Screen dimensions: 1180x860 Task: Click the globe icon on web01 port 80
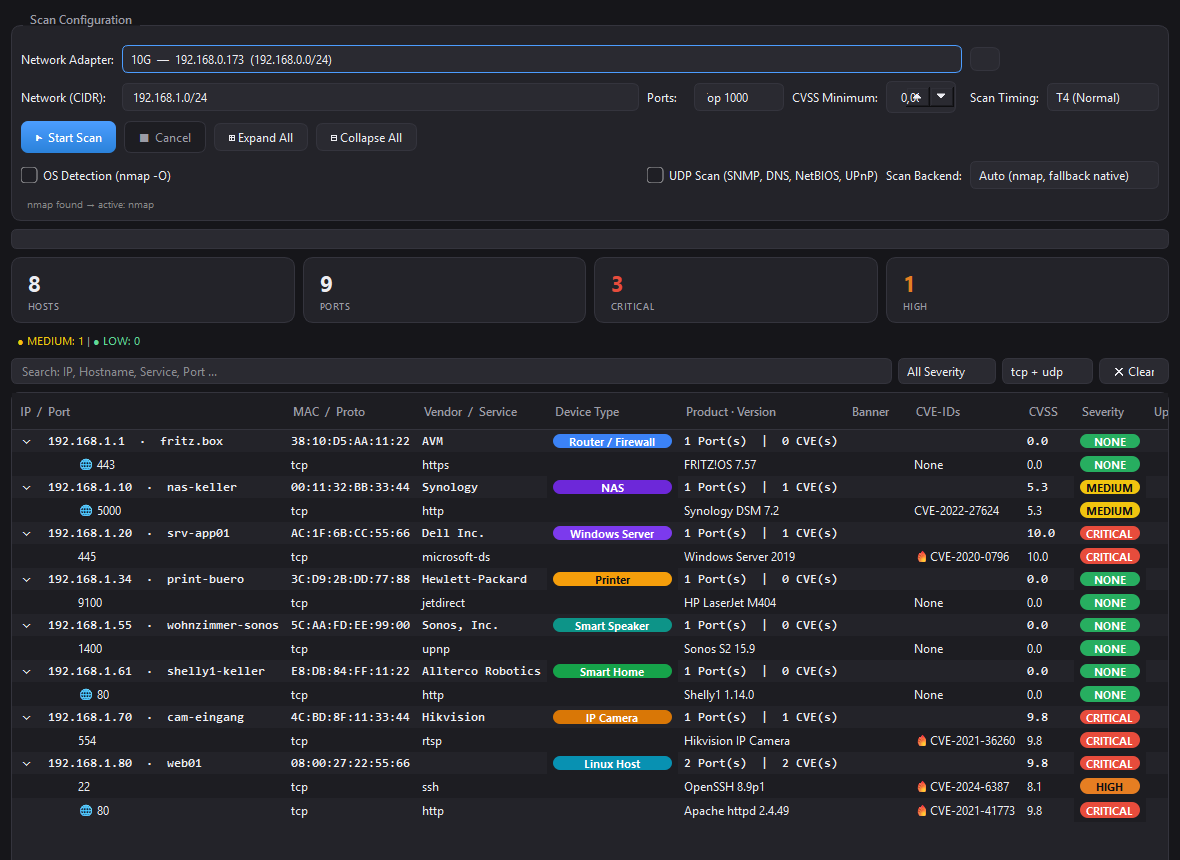pos(86,810)
